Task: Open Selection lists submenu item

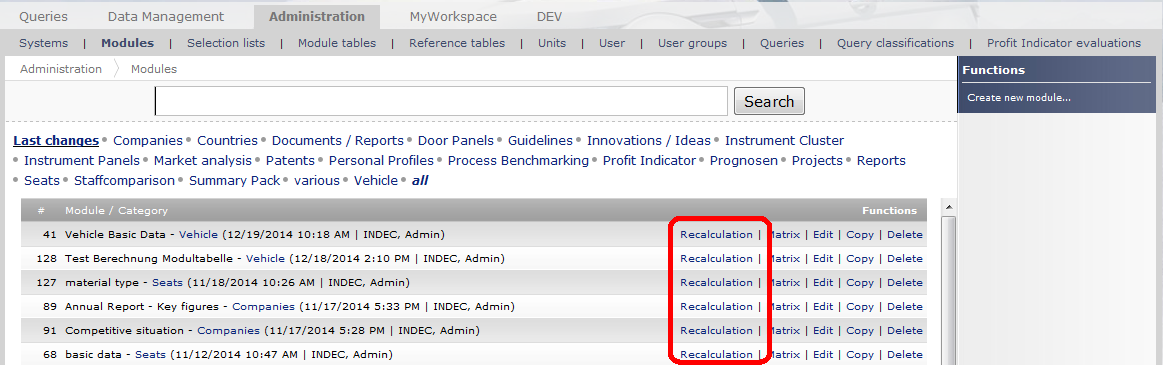Action: click(x=226, y=43)
